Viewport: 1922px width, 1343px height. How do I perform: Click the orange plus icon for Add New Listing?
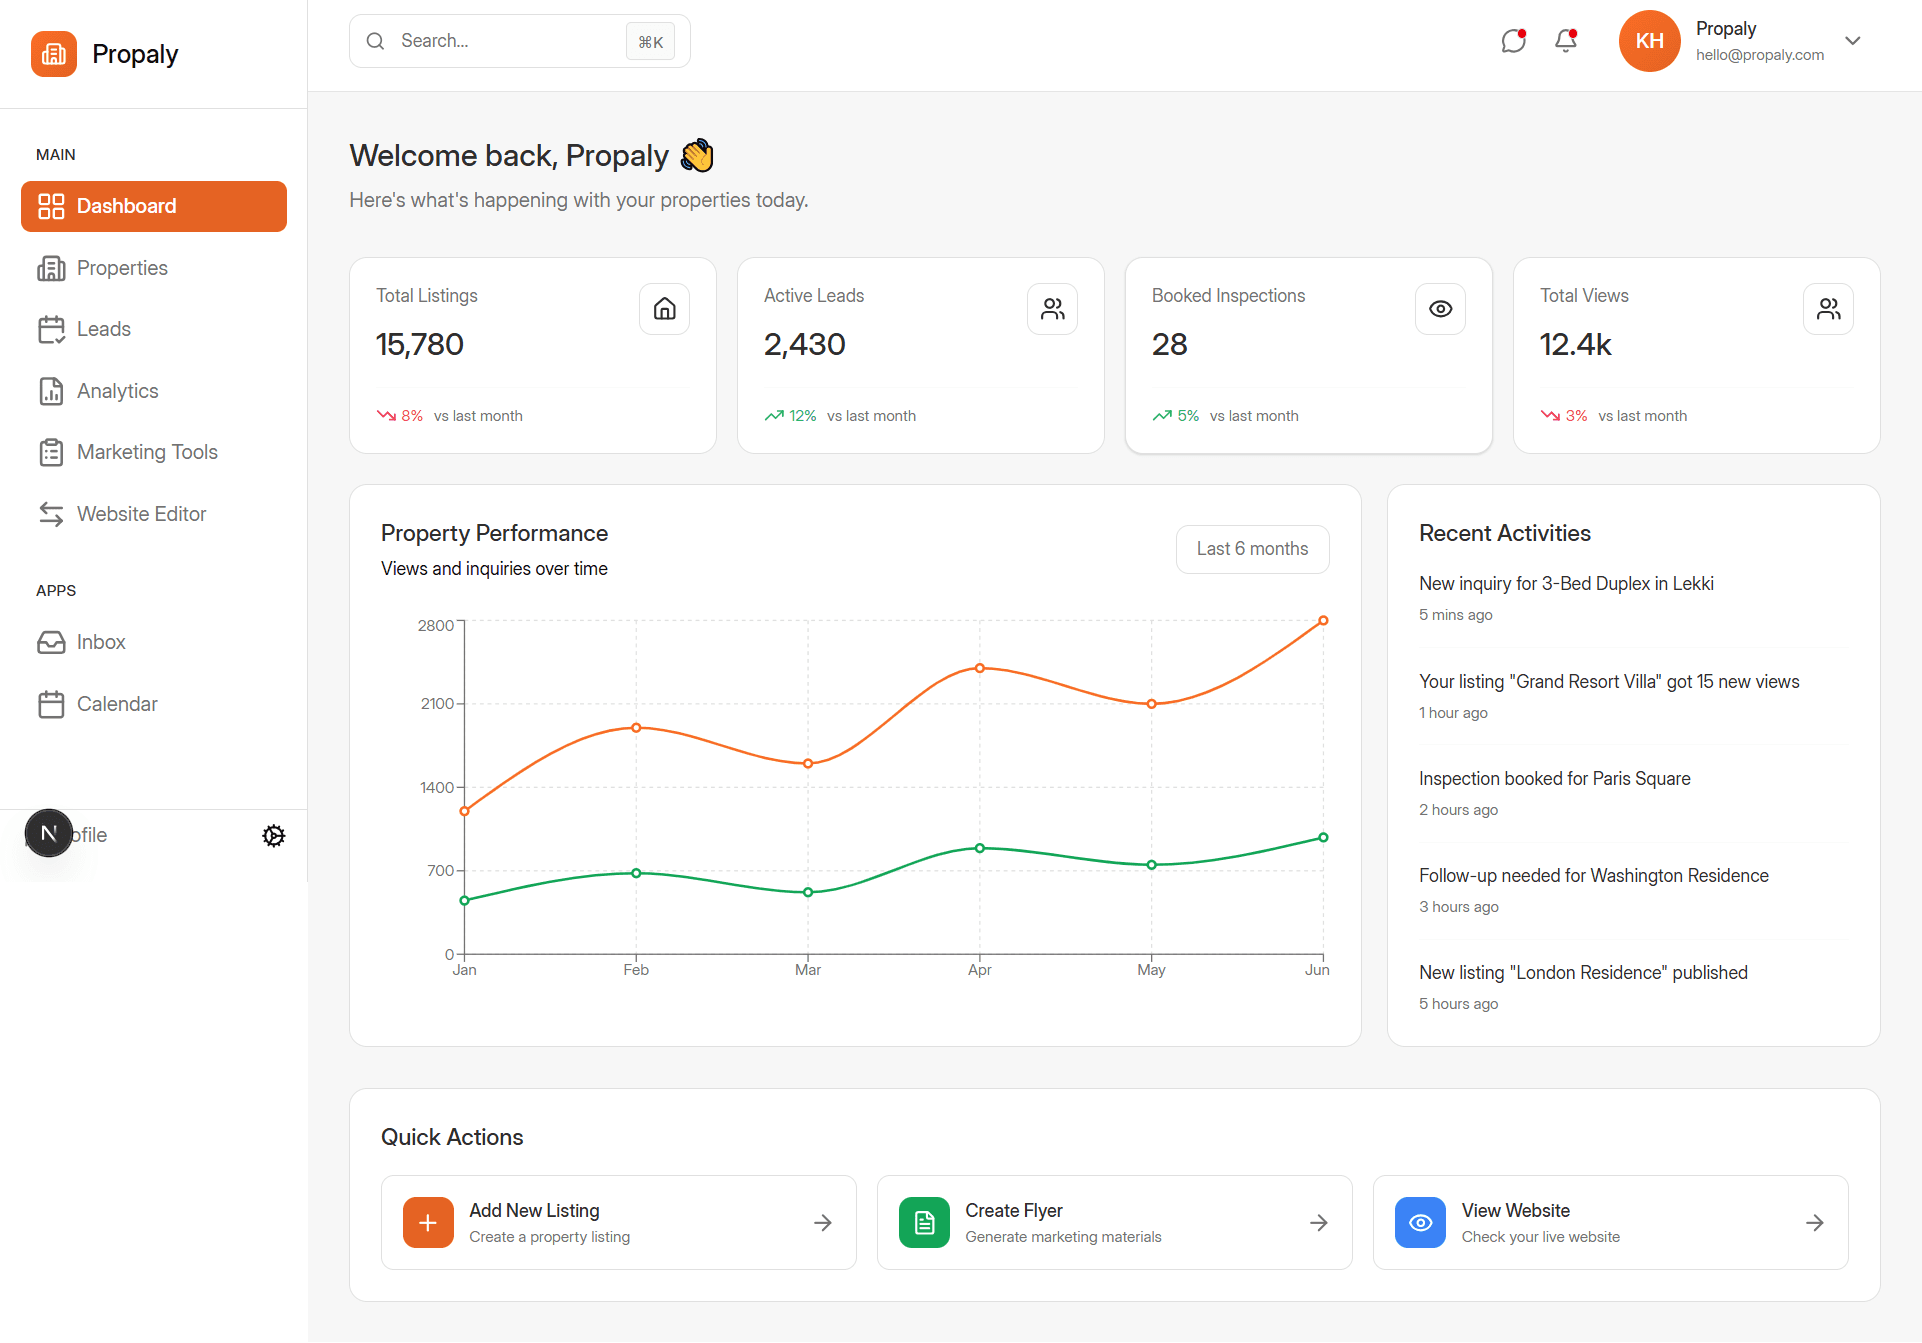(x=428, y=1223)
